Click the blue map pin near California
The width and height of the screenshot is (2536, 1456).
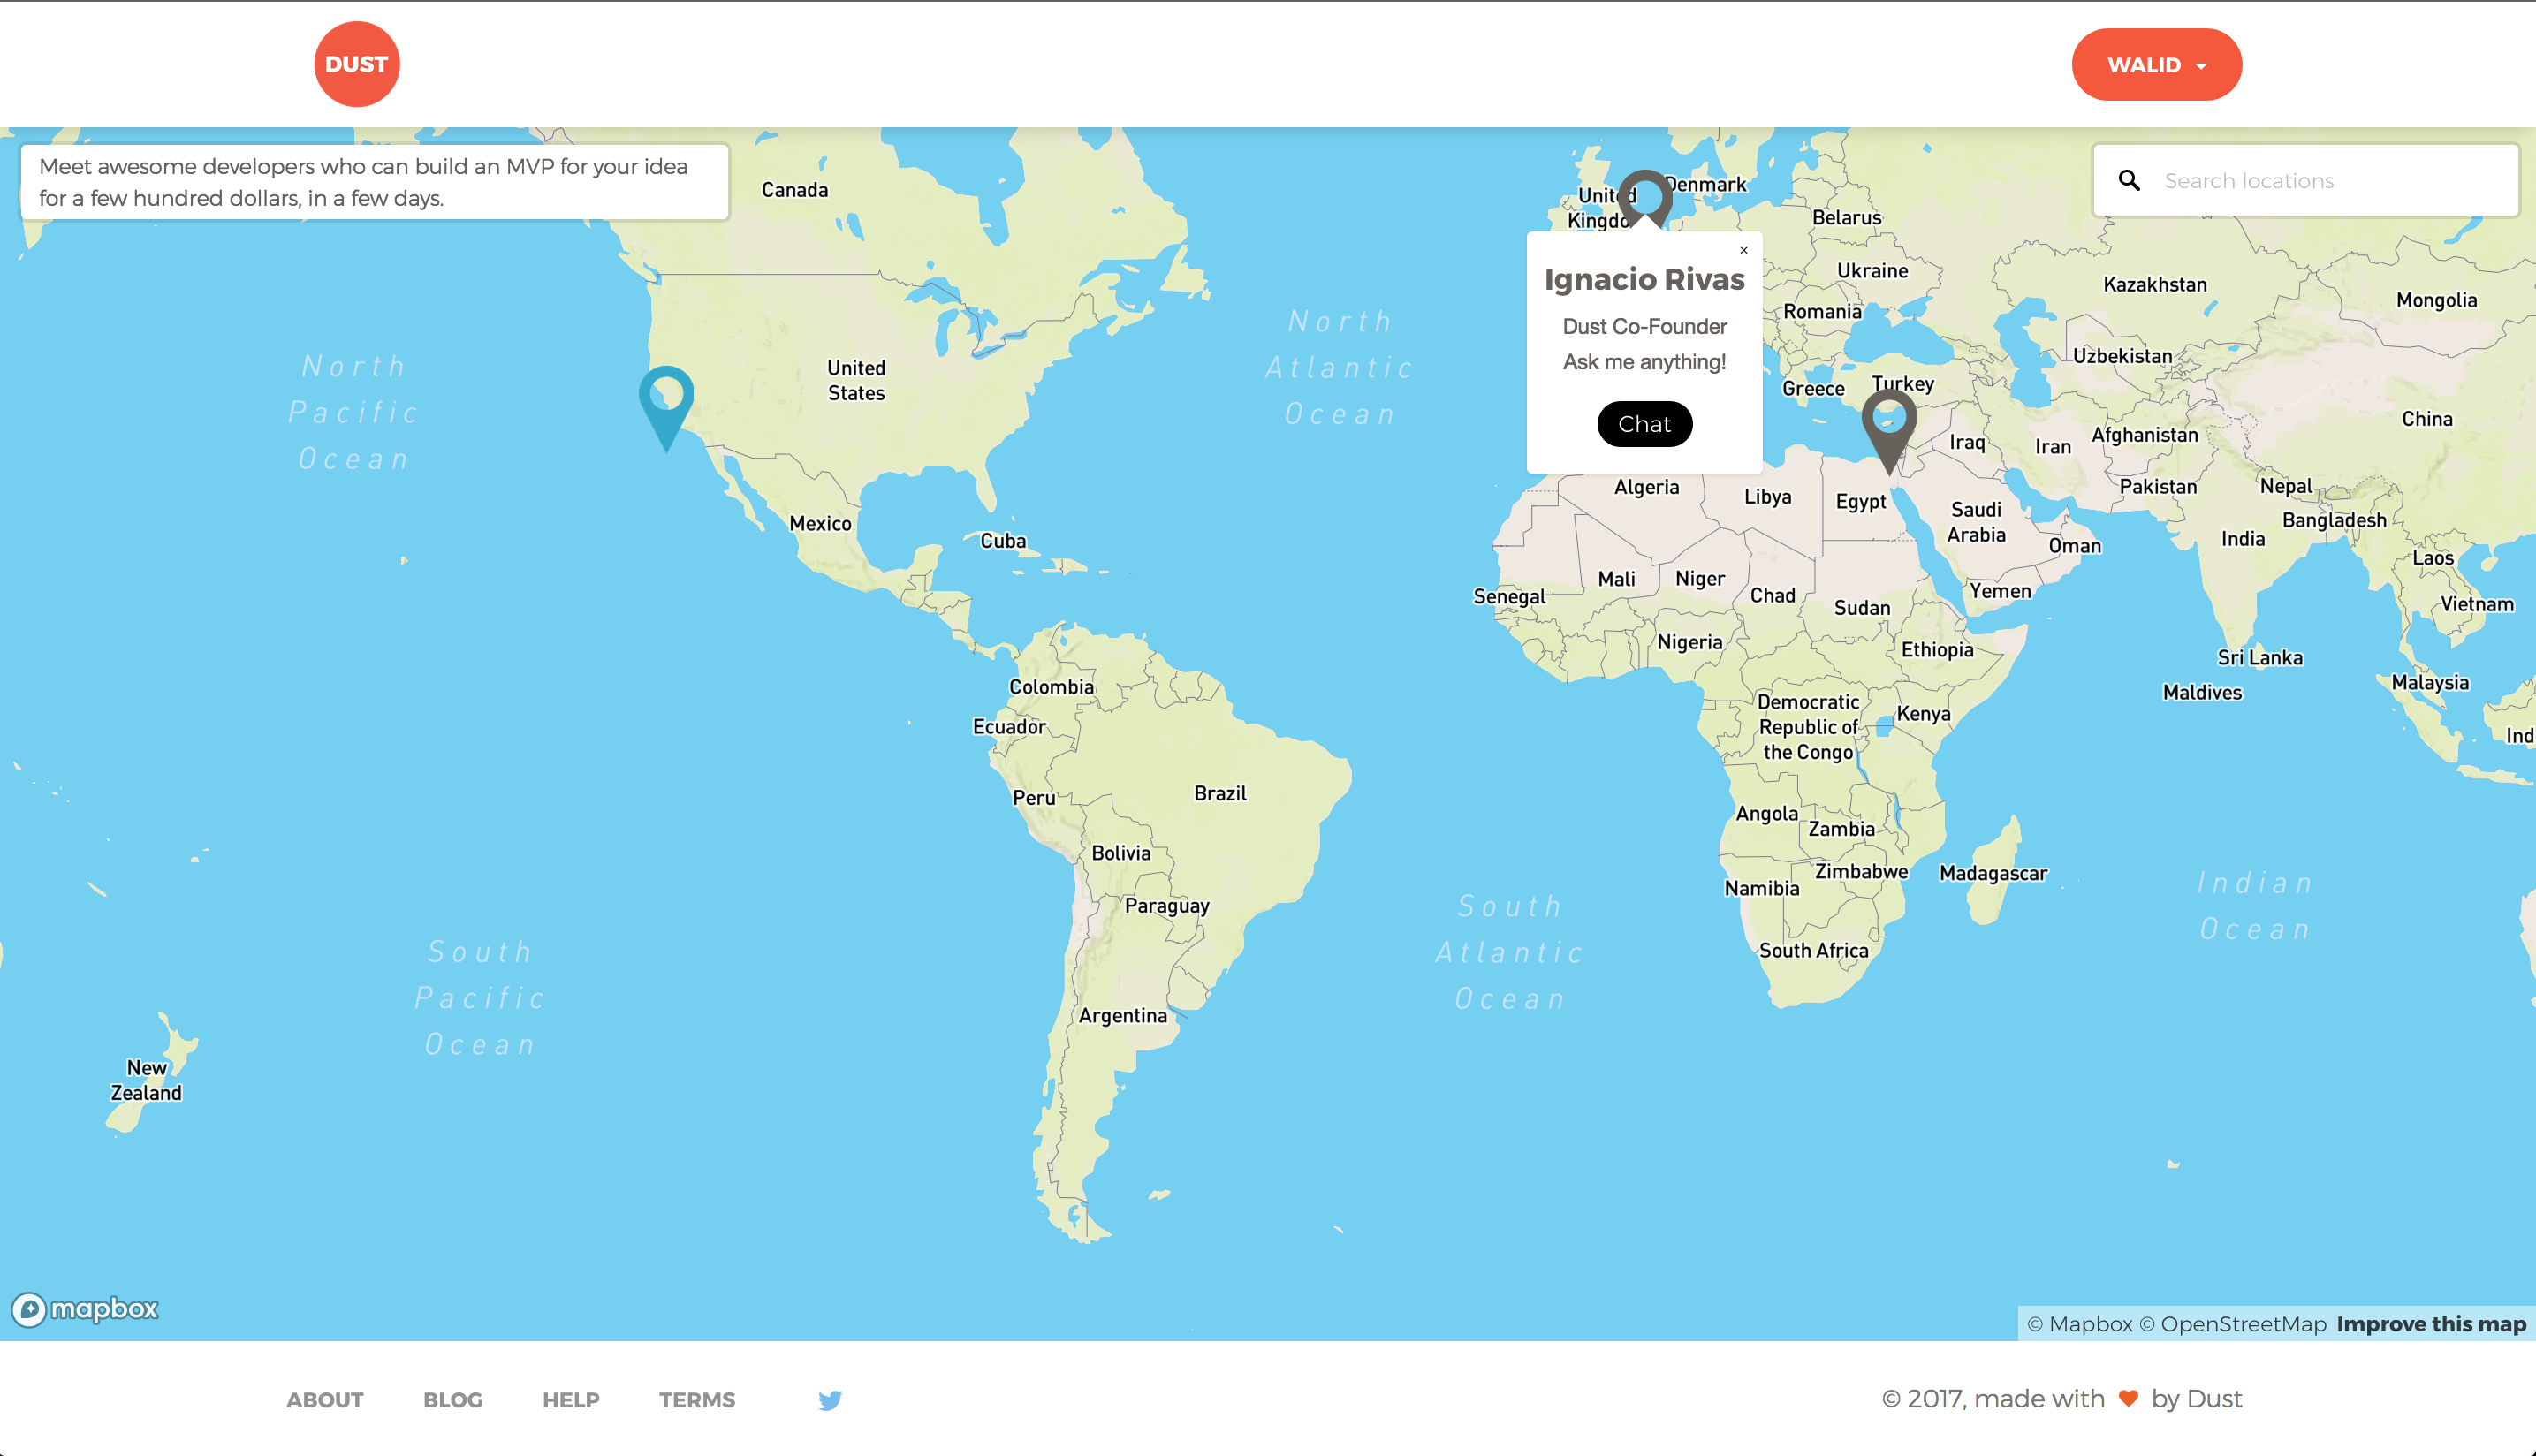click(666, 408)
